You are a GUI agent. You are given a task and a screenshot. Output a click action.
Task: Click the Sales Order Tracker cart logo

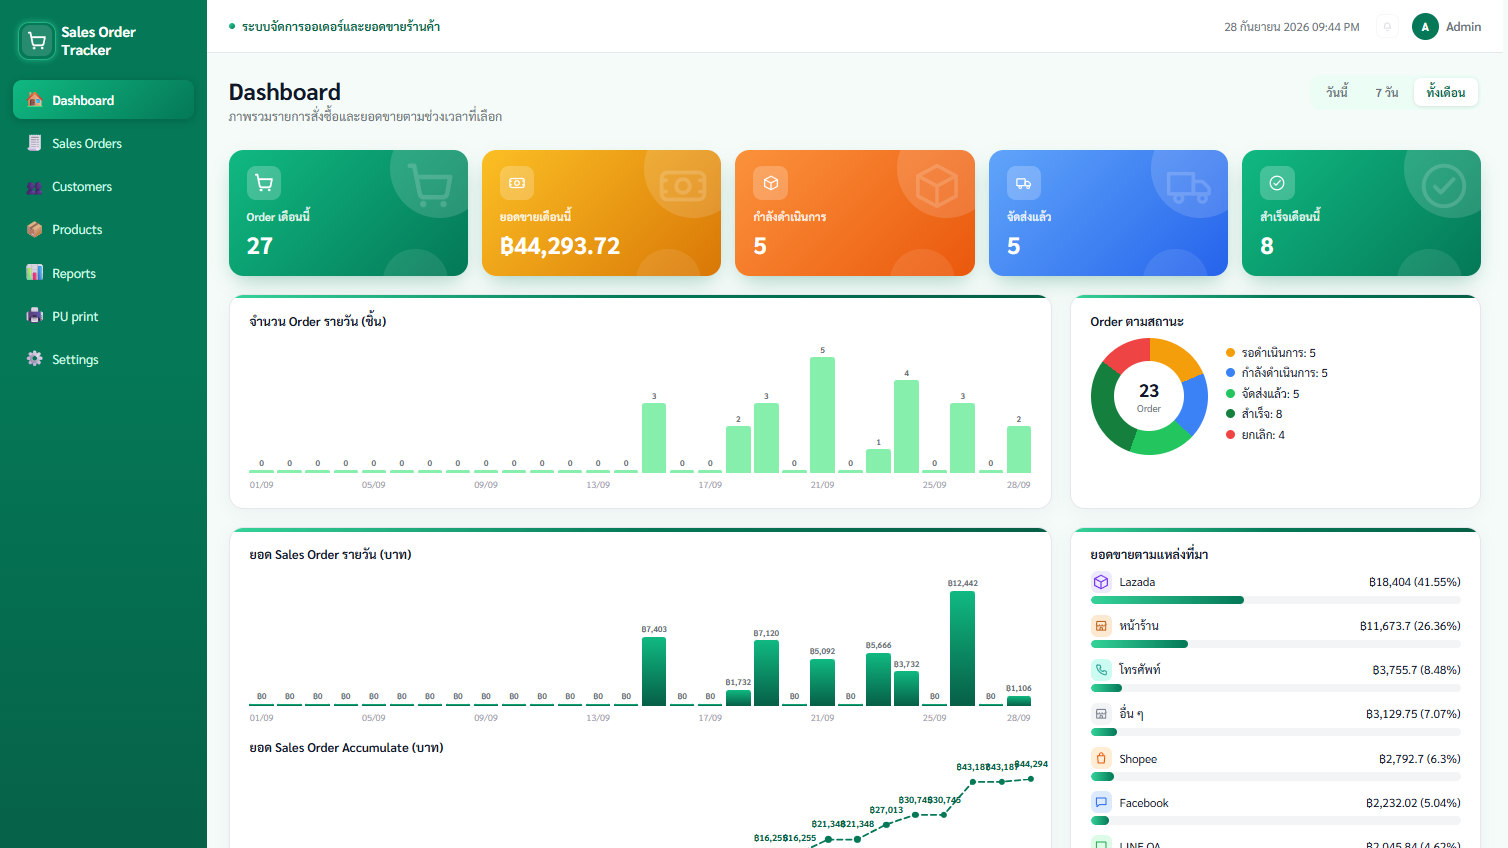tap(37, 41)
